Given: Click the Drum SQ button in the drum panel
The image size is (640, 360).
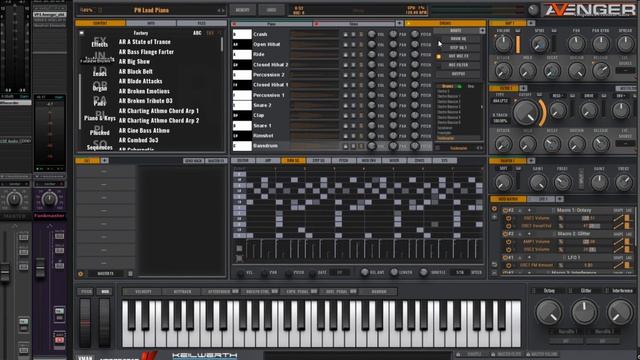Looking at the screenshot, I should [458, 39].
